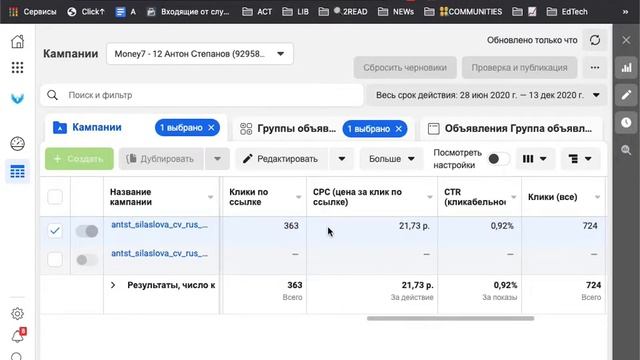Open the edit pencil panel icon
This screenshot has height=360, width=640.
pyautogui.click(x=626, y=95)
